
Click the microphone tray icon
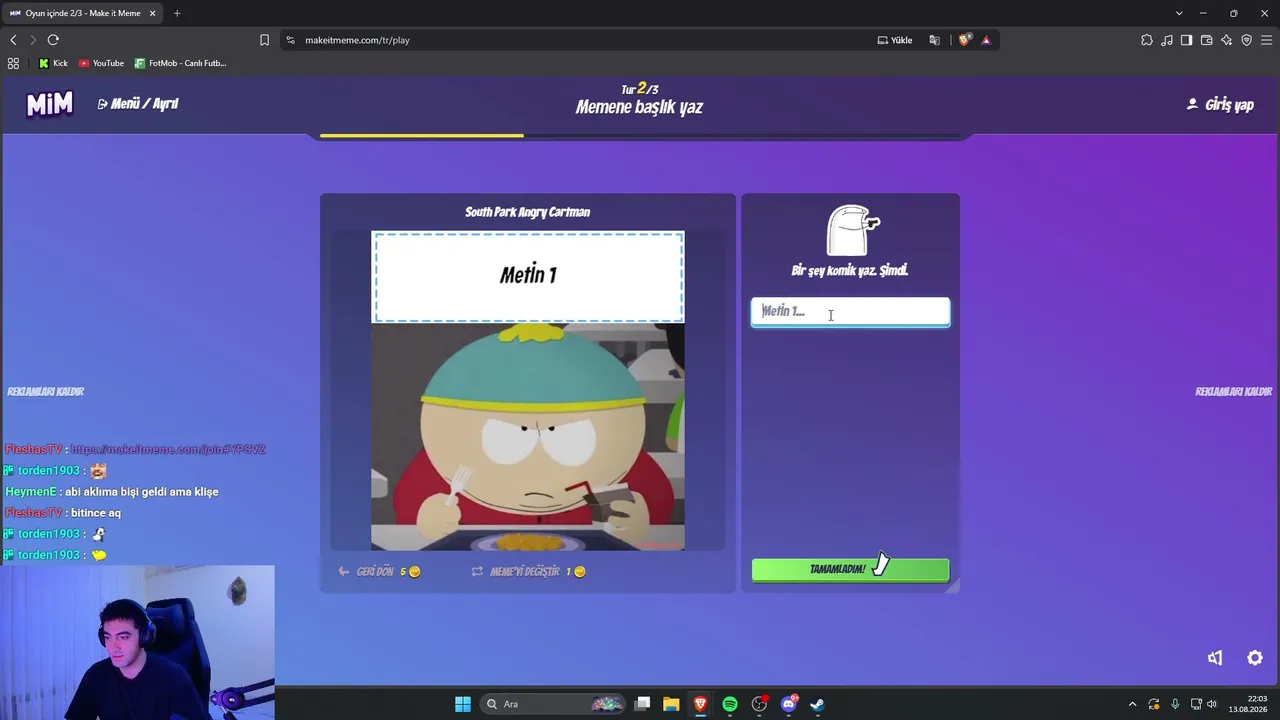coord(1175,704)
